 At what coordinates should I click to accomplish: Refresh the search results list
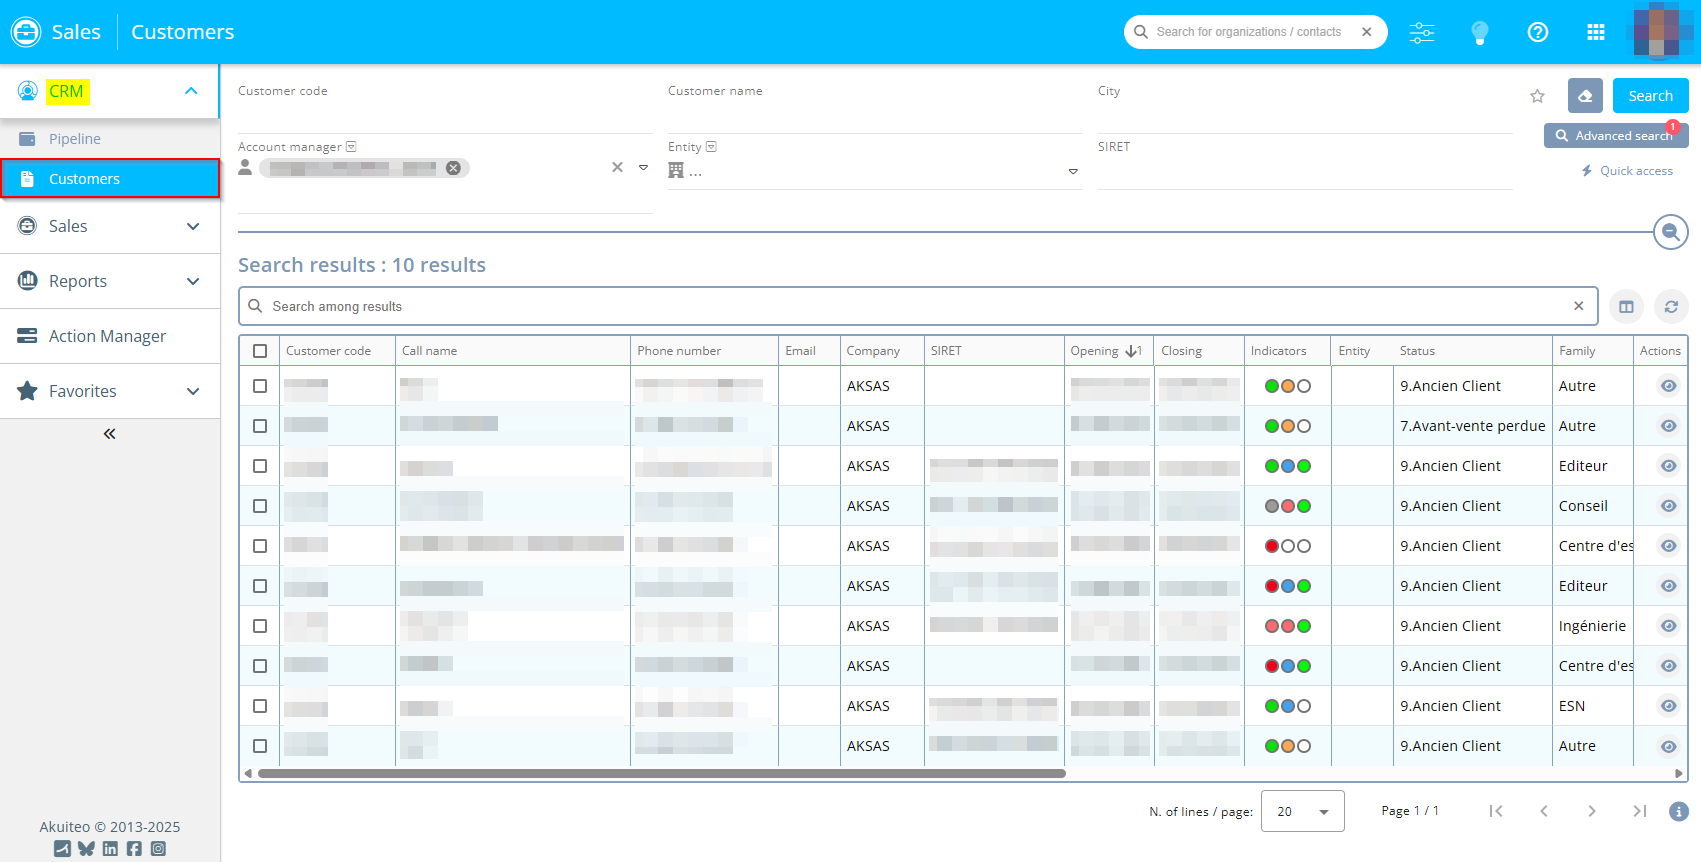click(x=1671, y=307)
